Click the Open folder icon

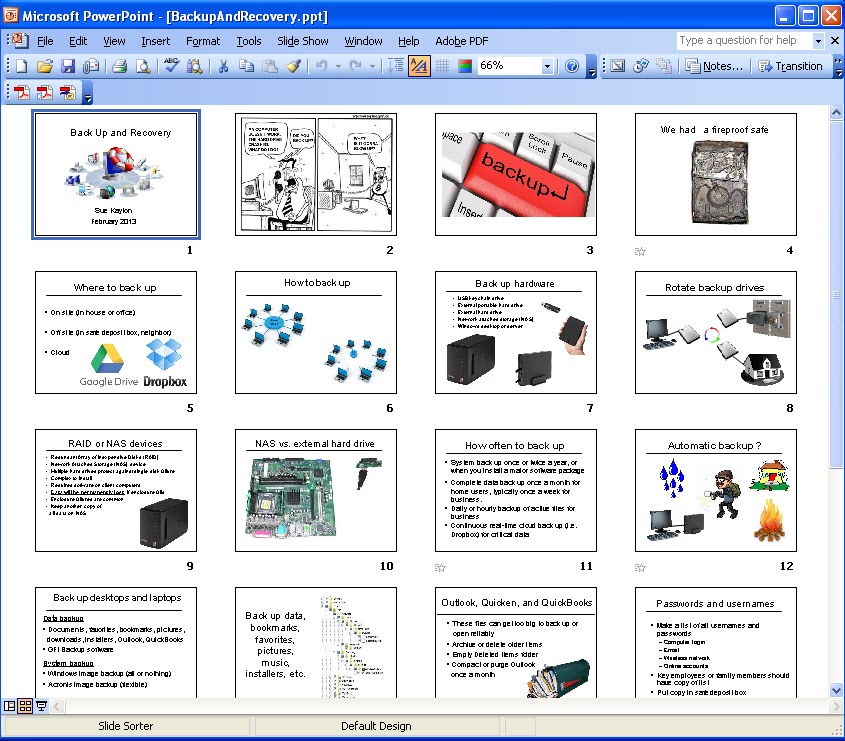(45, 66)
